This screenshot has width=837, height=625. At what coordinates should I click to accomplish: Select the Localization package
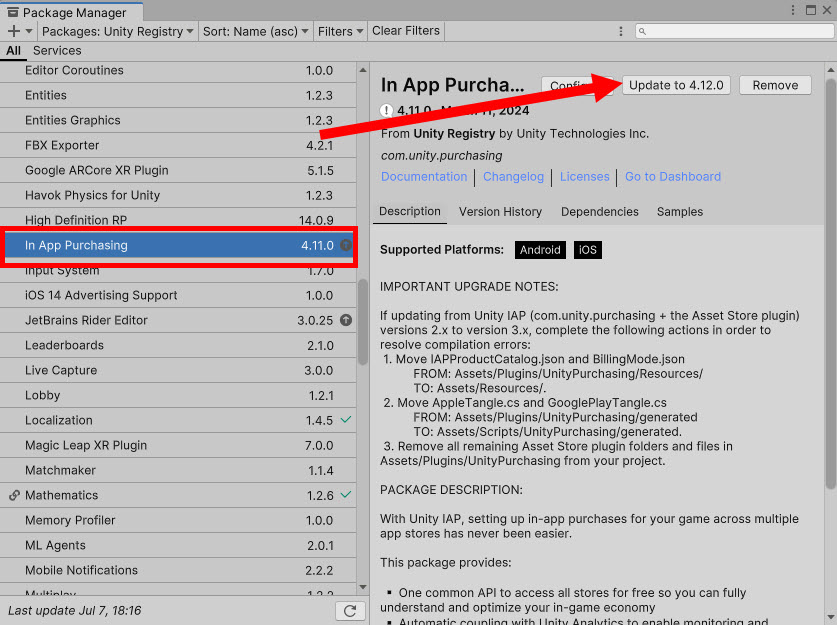[178, 421]
